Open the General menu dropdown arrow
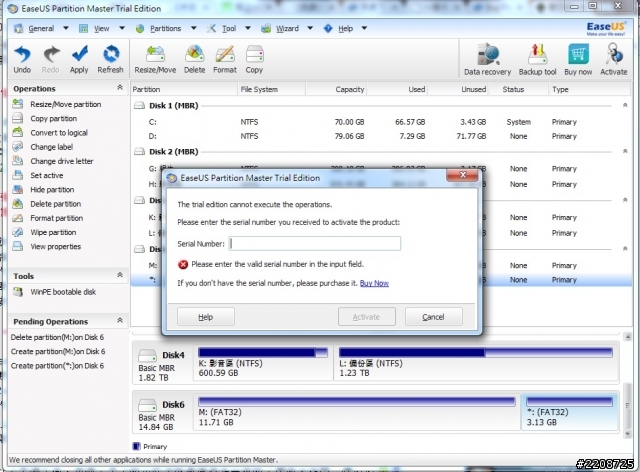Viewport: 640px width, 472px height. pyautogui.click(x=66, y=28)
